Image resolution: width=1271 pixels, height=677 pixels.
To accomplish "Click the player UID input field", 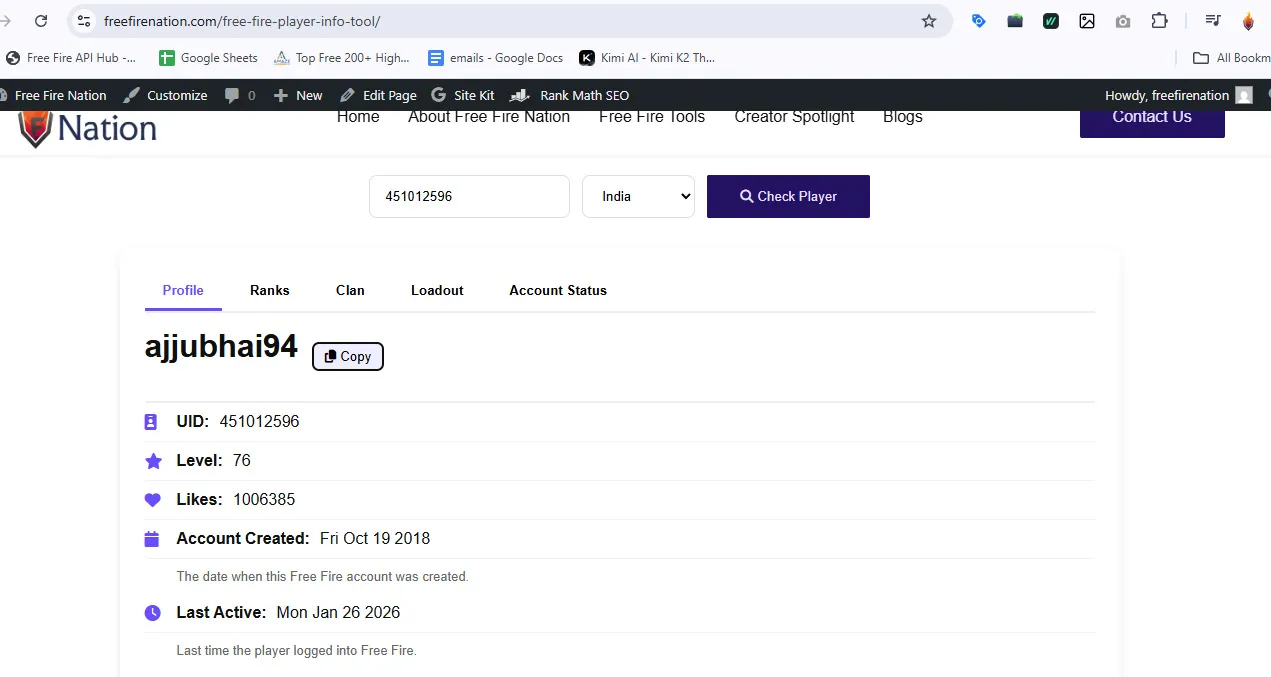I will tap(469, 196).
